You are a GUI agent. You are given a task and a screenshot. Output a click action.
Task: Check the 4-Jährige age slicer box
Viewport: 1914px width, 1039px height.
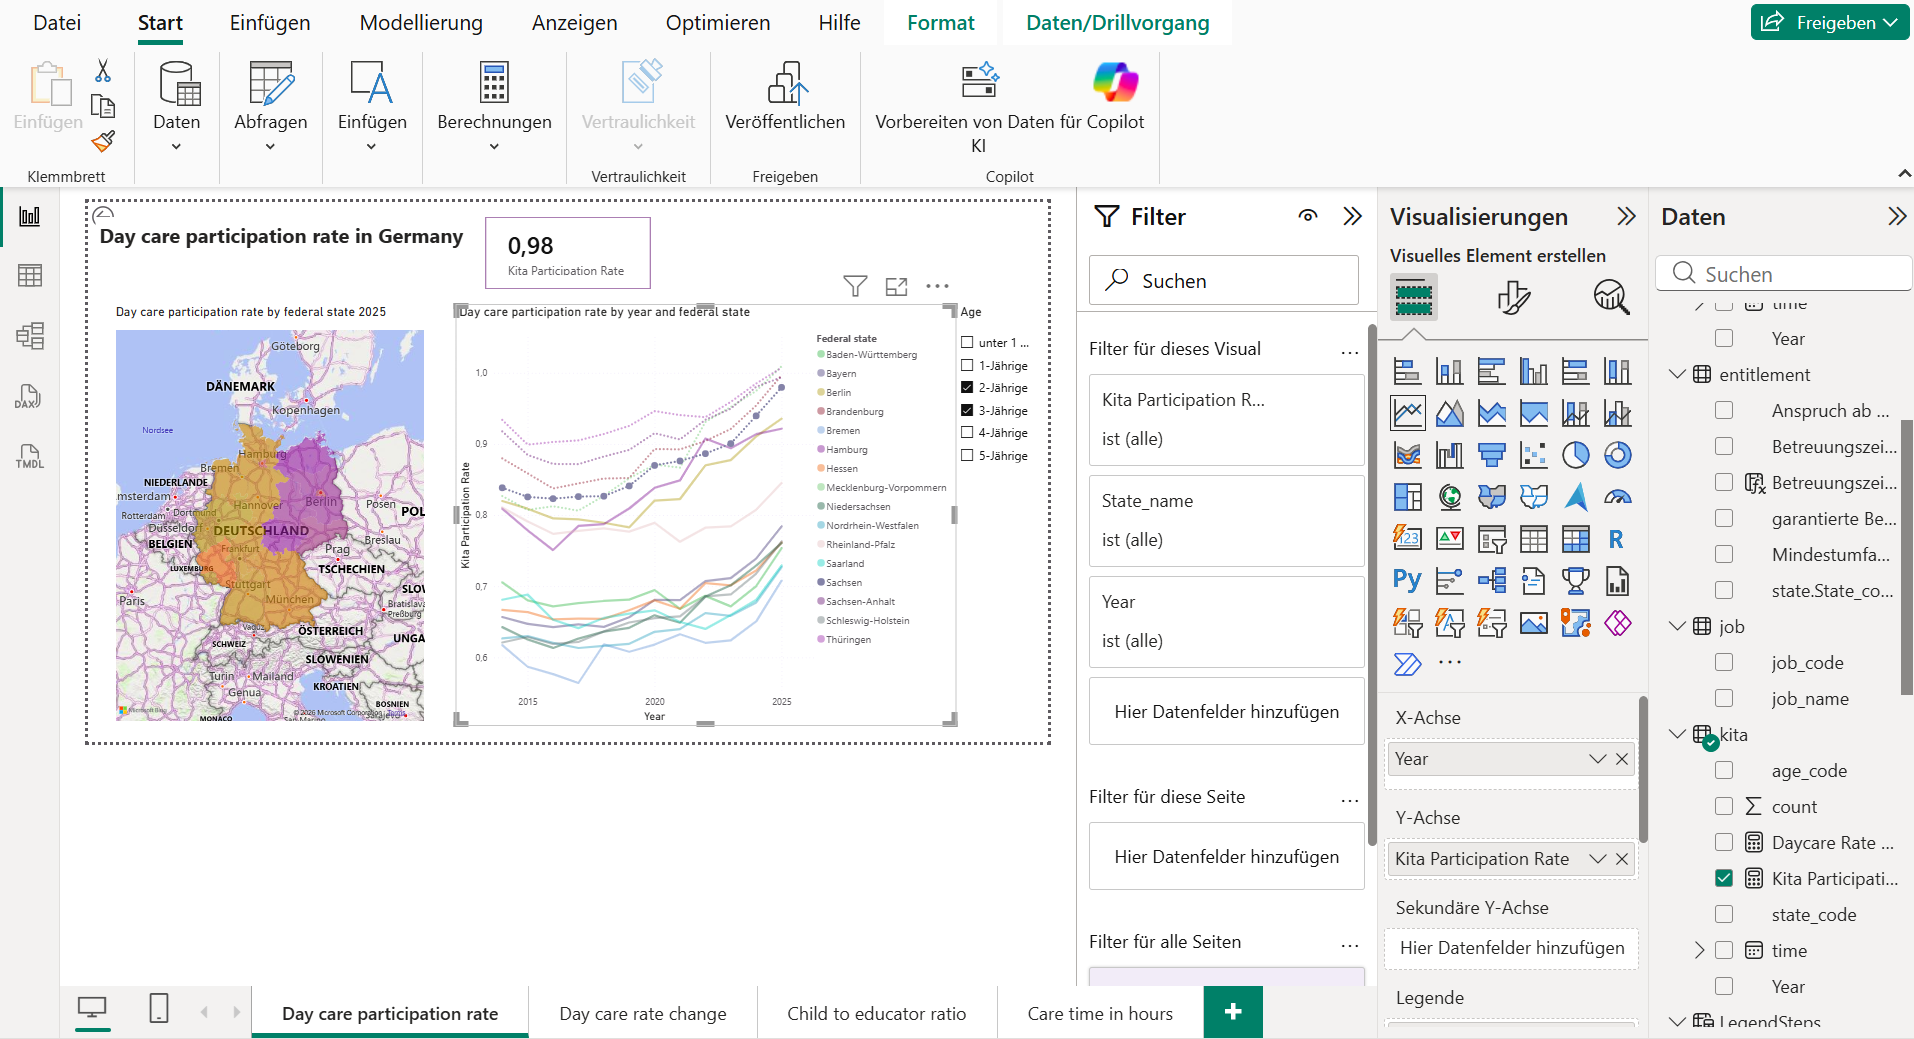click(967, 433)
